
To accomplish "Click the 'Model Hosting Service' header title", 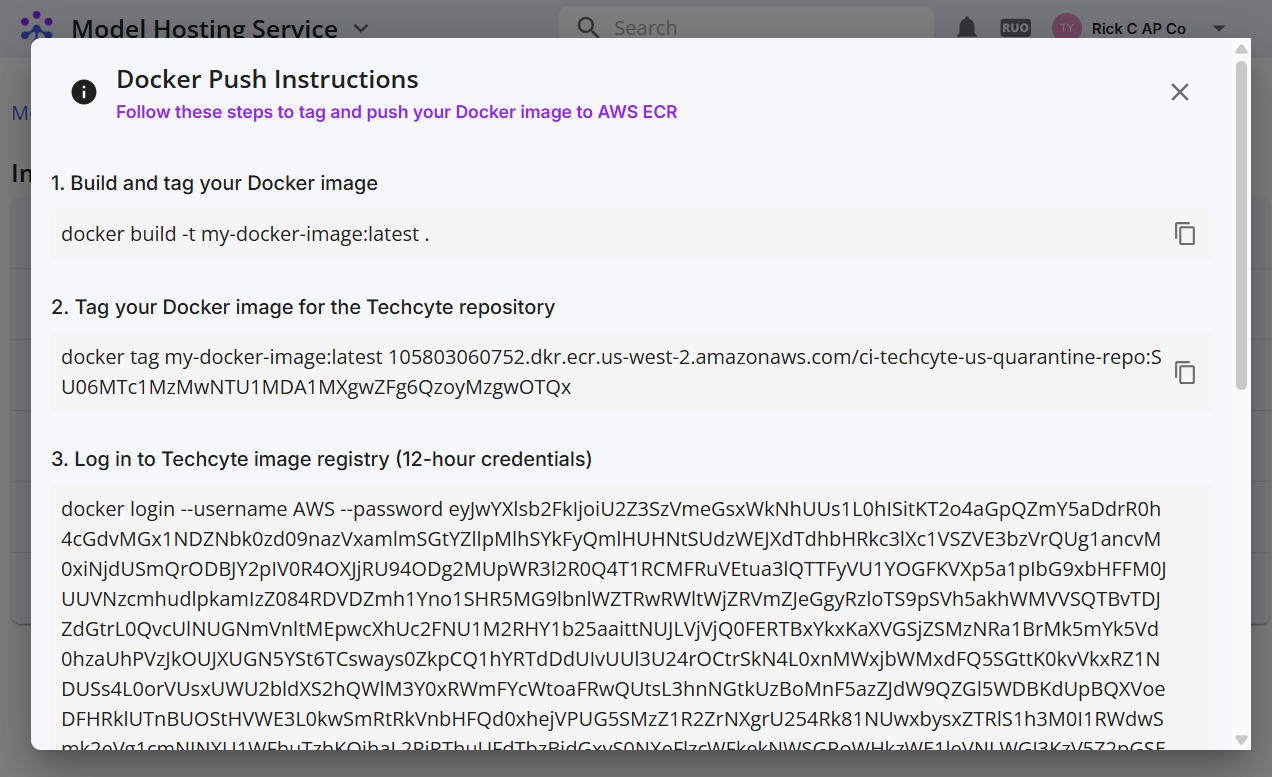I will coord(205,29).
